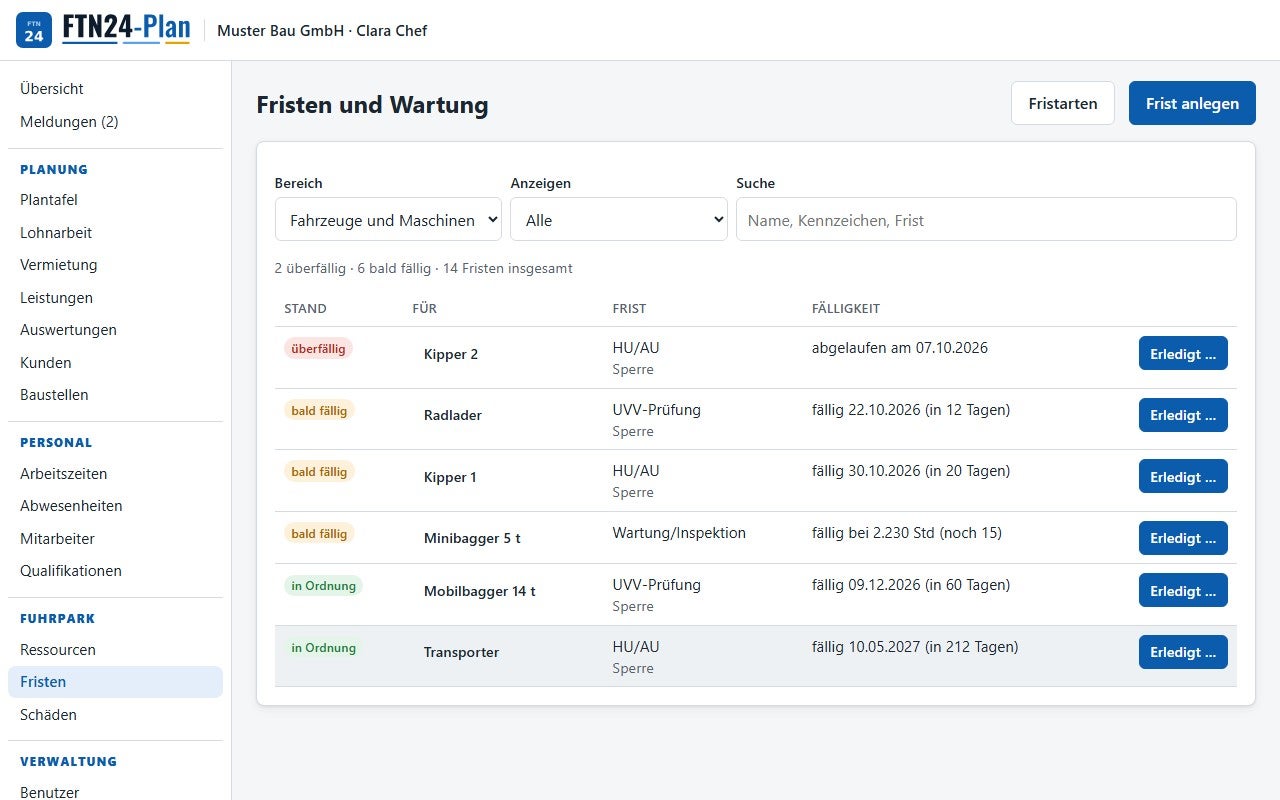Image resolution: width=1280 pixels, height=800 pixels.
Task: Open Plantafel in sidebar
Action: tap(115, 200)
